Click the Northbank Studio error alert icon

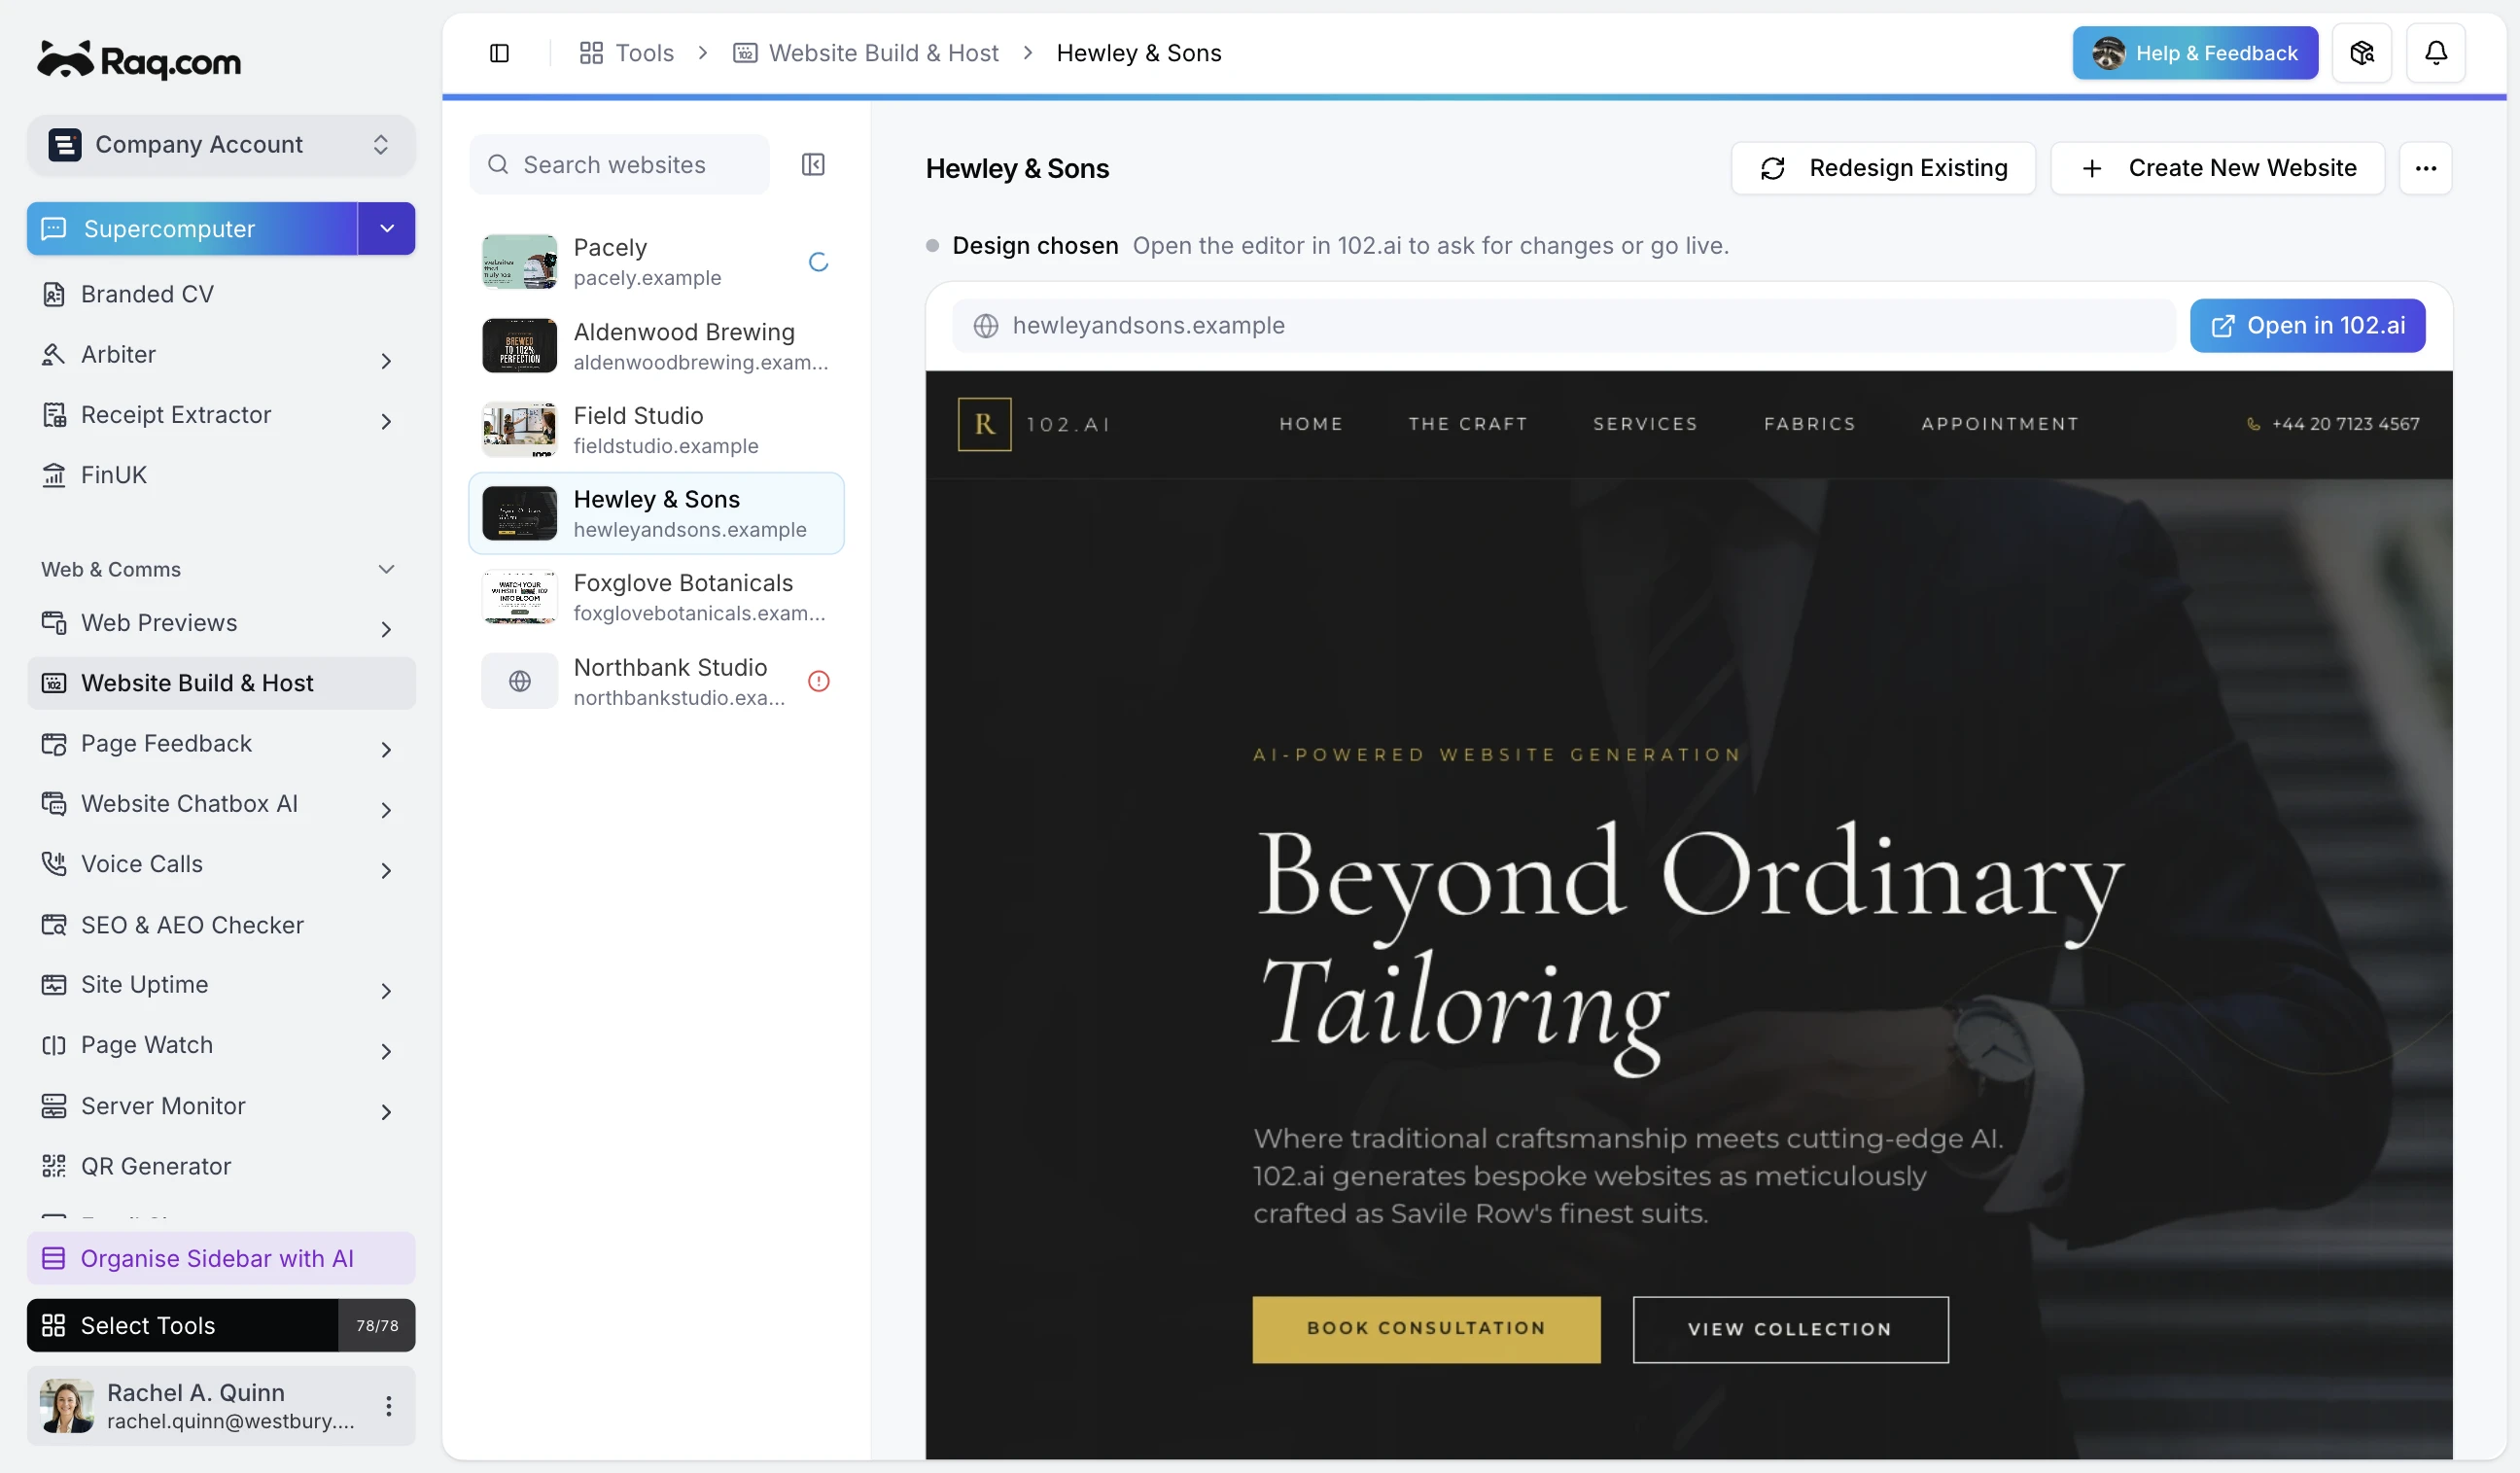pyautogui.click(x=818, y=681)
